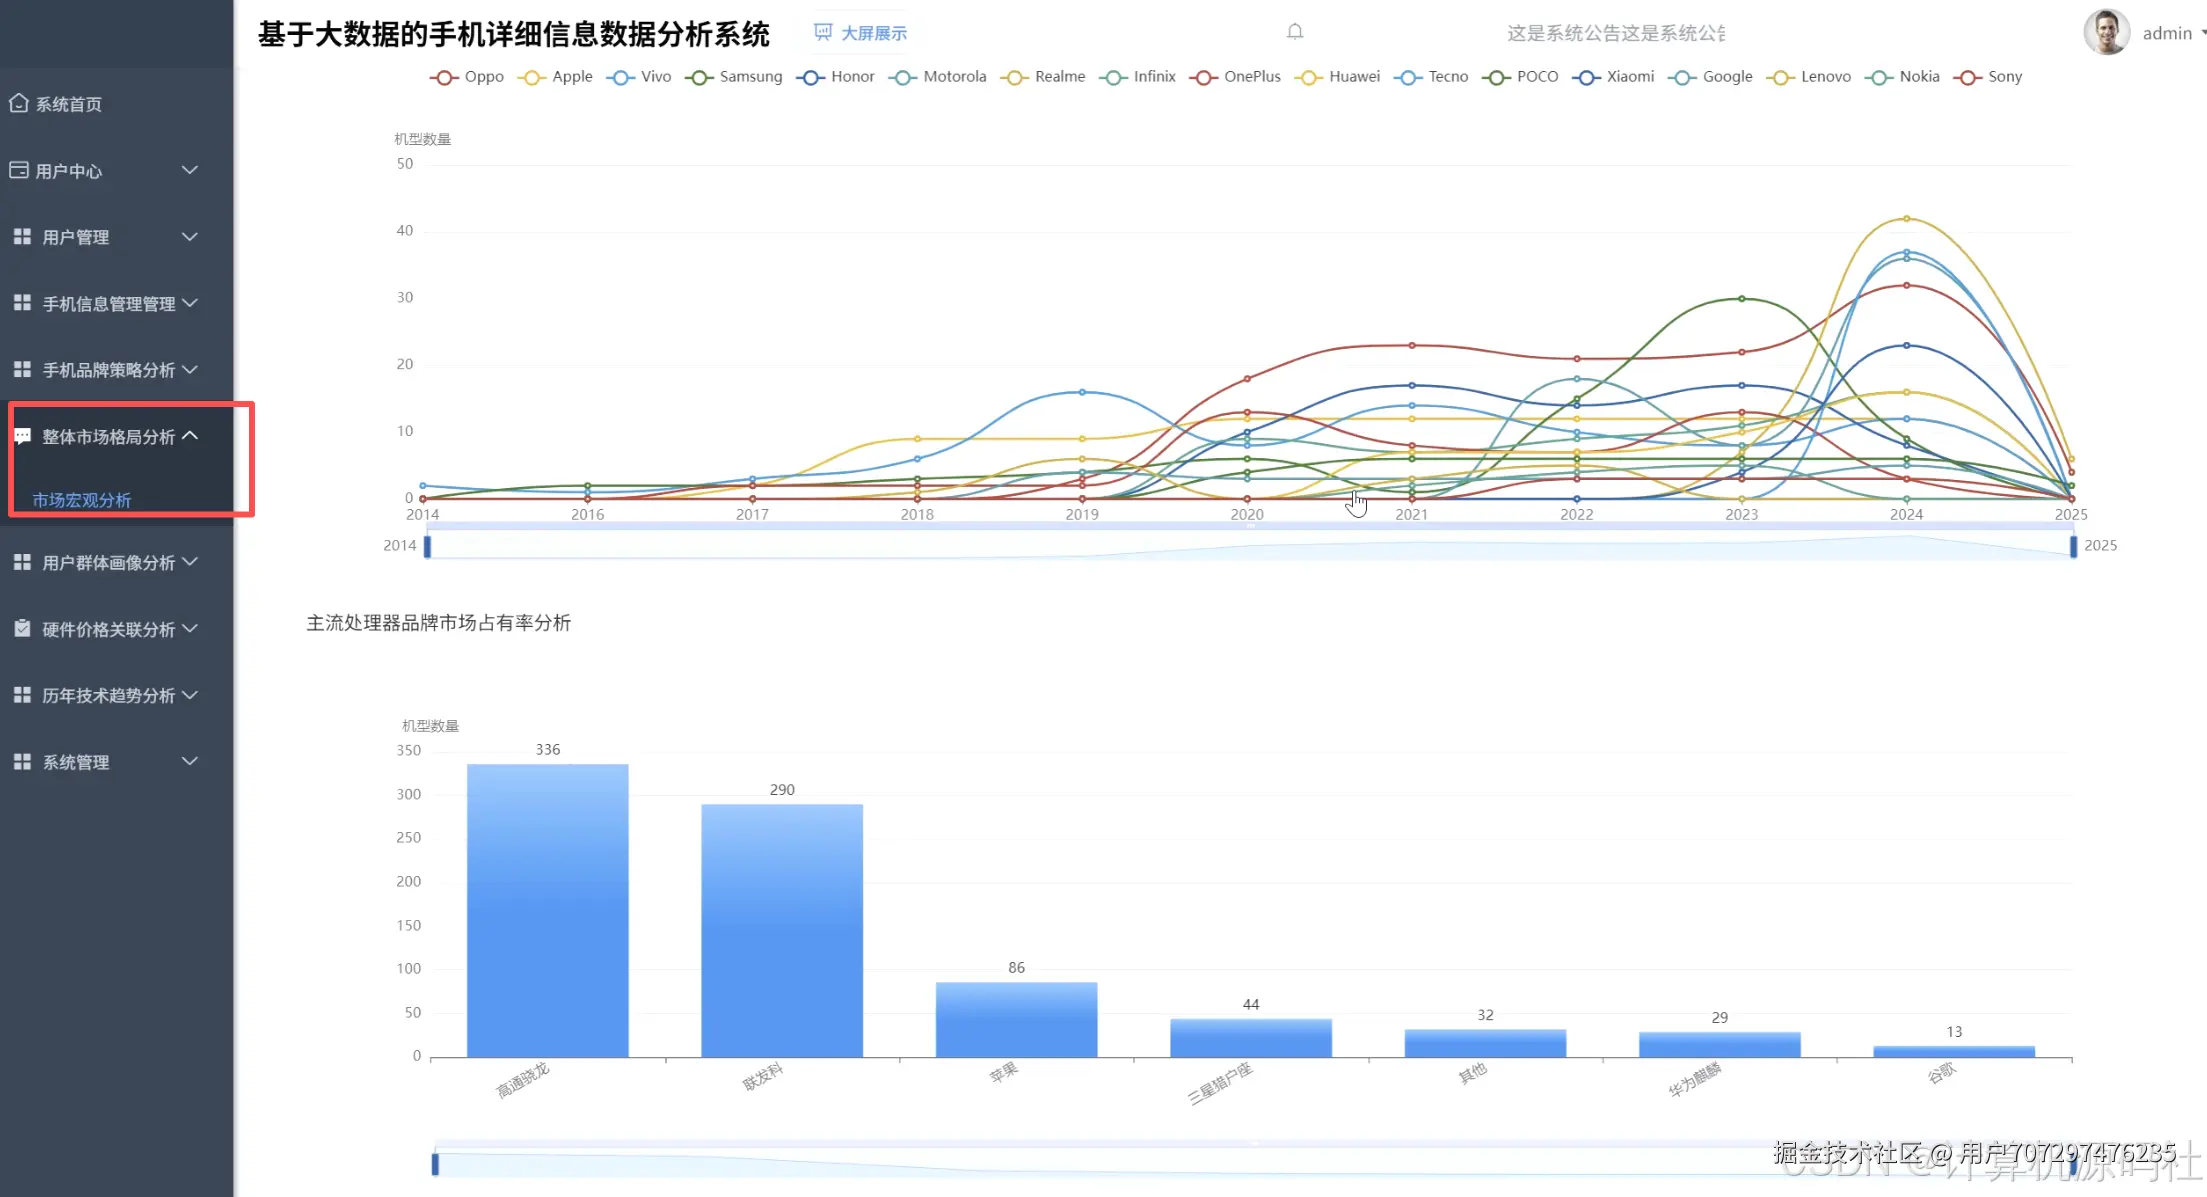Click the chat icon beside 整体市场格局分析
2207x1197 pixels.
pos(22,436)
